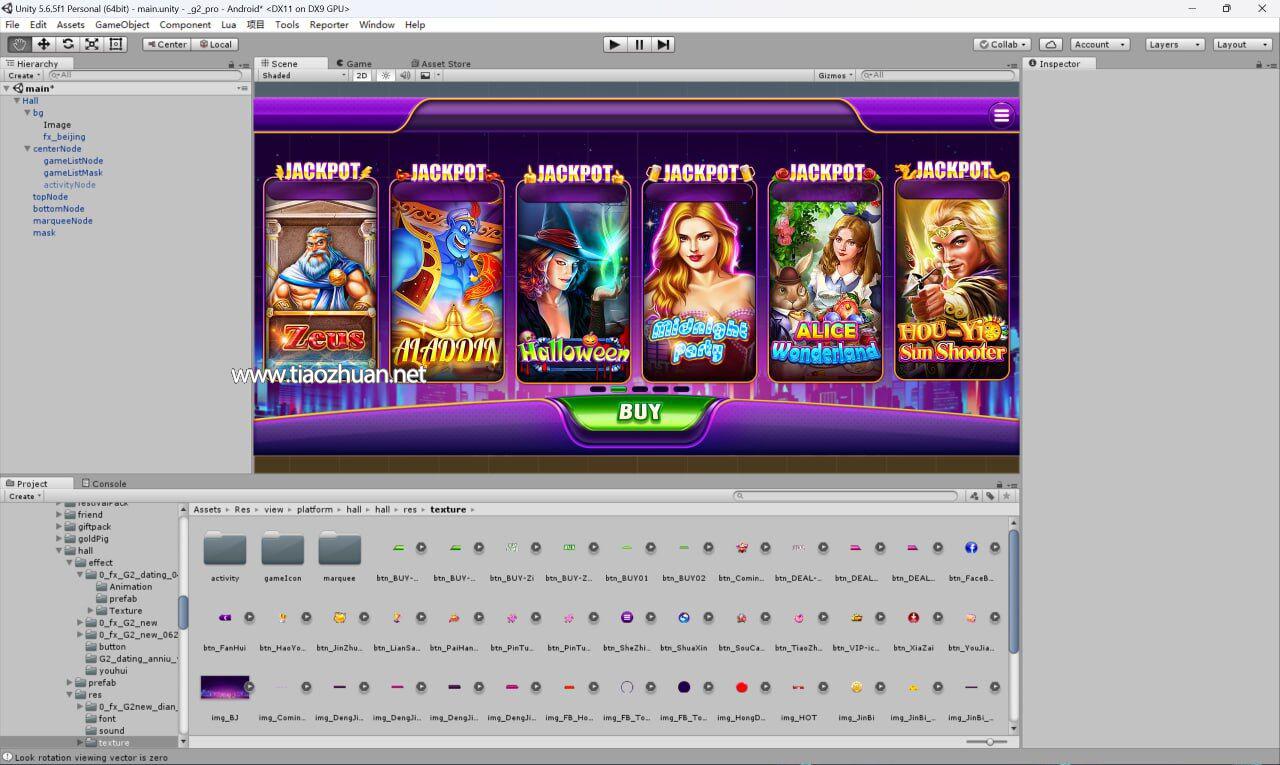Open the Shaded draw mode dropdown

coord(303,75)
